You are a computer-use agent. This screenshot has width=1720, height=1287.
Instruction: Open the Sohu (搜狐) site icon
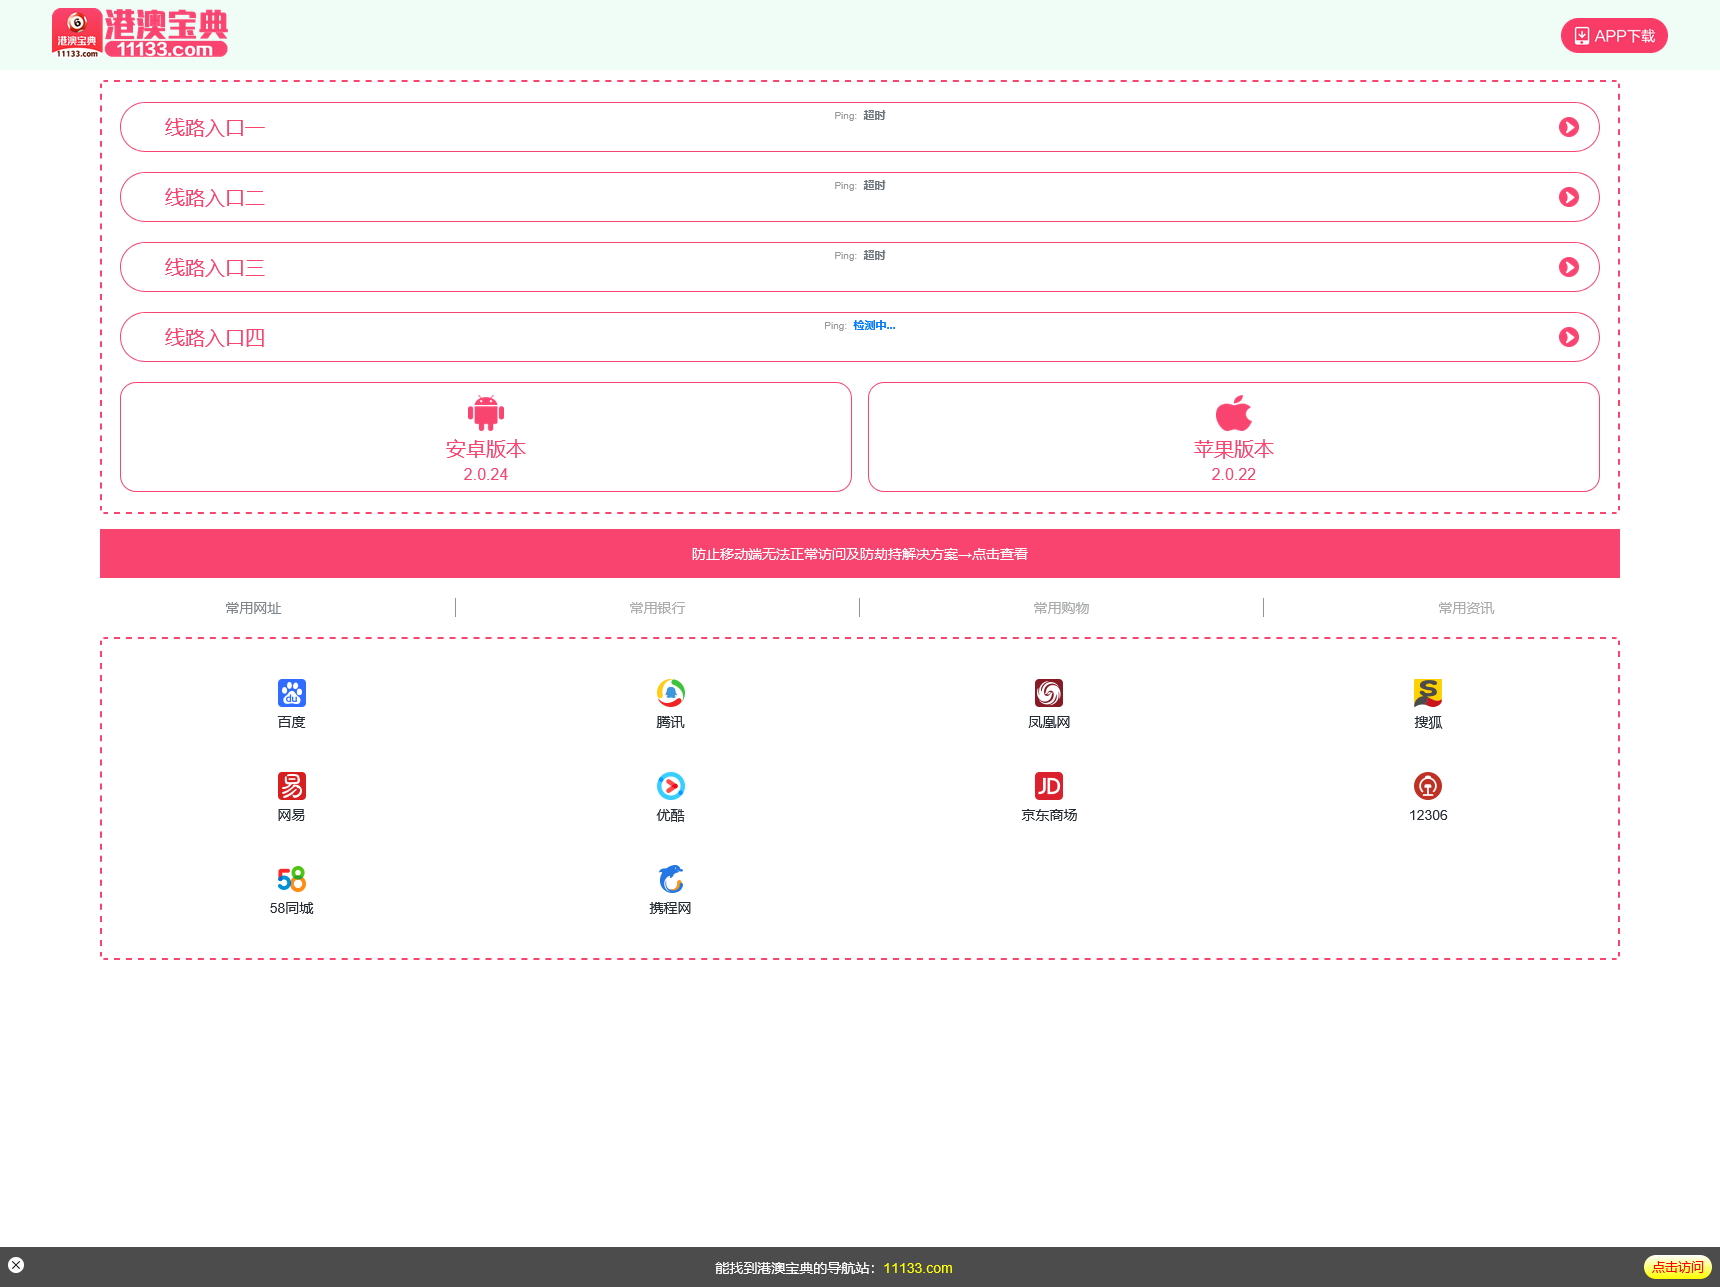(x=1427, y=693)
